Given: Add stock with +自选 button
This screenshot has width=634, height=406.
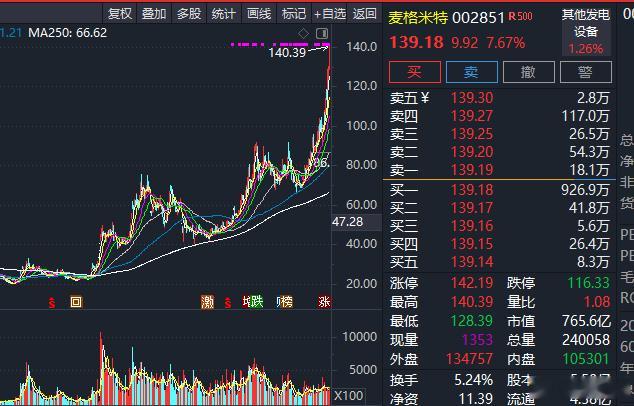Looking at the screenshot, I should point(330,14).
